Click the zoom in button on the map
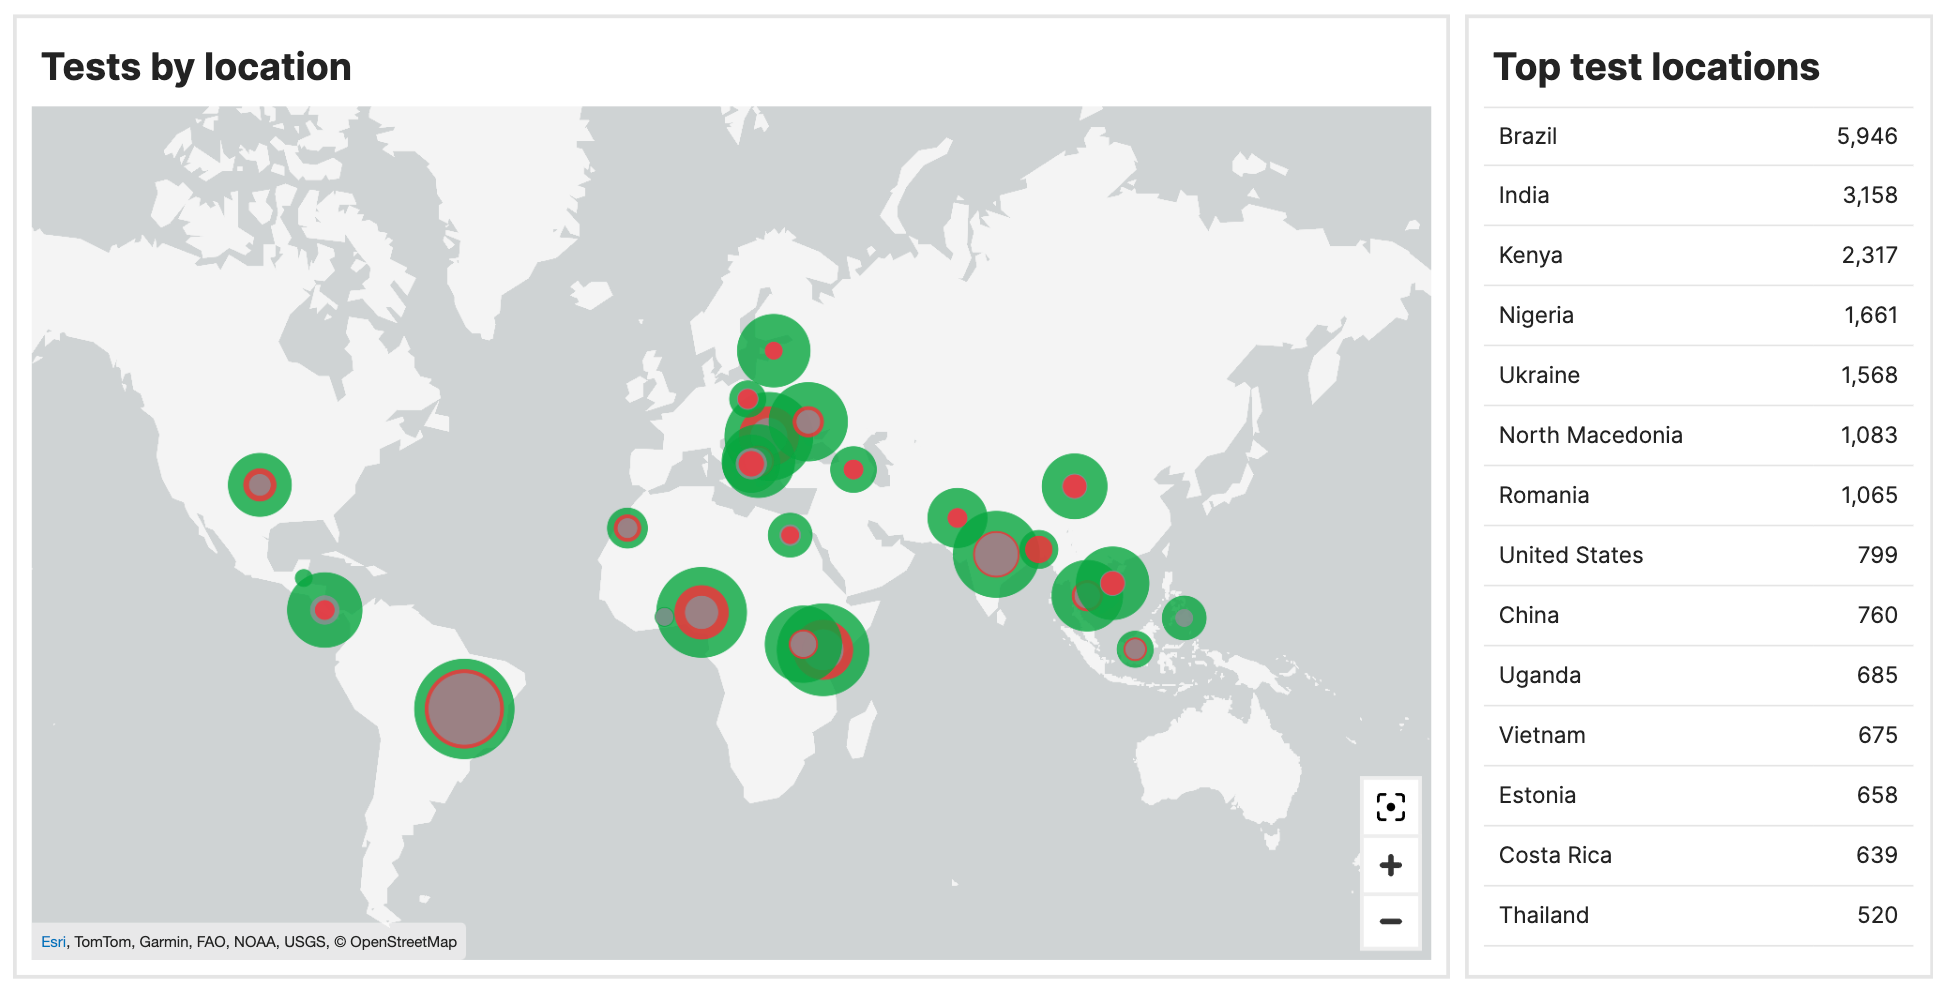Viewport: 1950px width, 992px height. [1390, 864]
